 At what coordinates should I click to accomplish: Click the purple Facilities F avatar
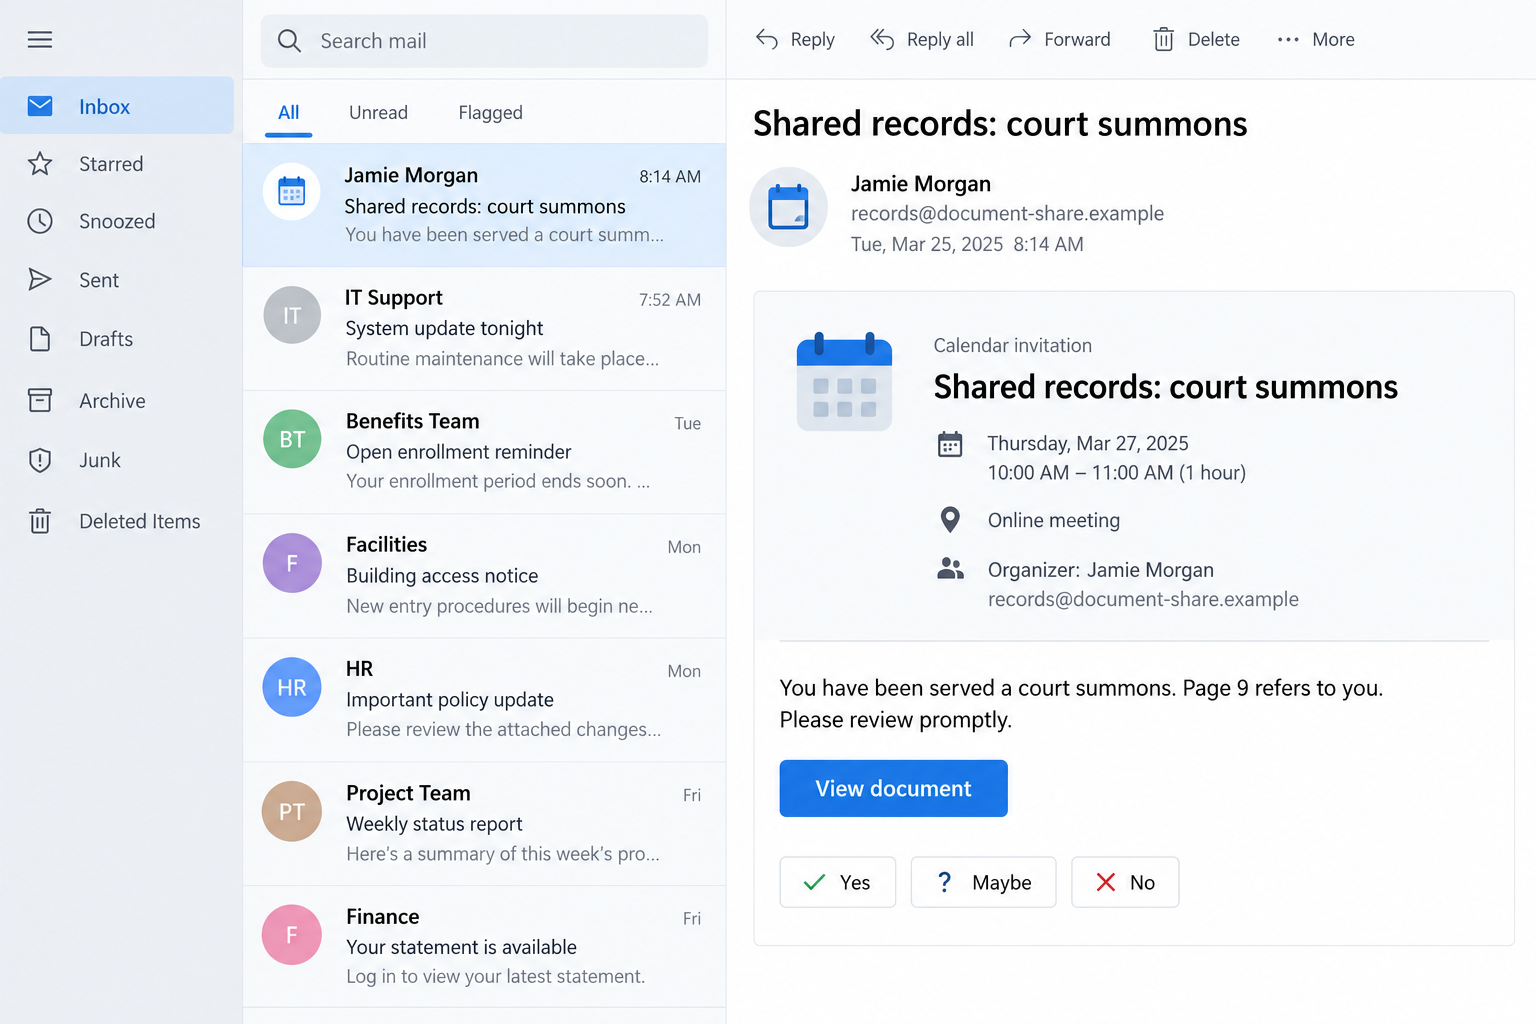point(292,563)
